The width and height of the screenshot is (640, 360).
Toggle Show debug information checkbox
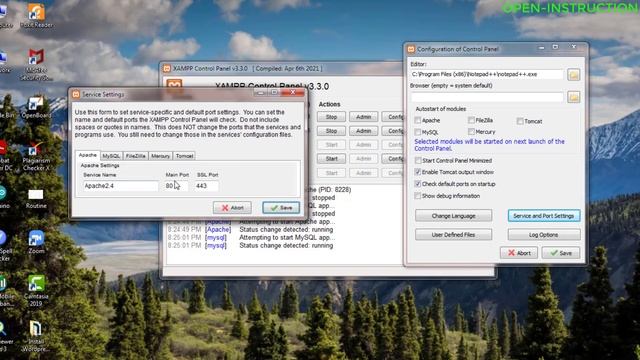[x=418, y=196]
